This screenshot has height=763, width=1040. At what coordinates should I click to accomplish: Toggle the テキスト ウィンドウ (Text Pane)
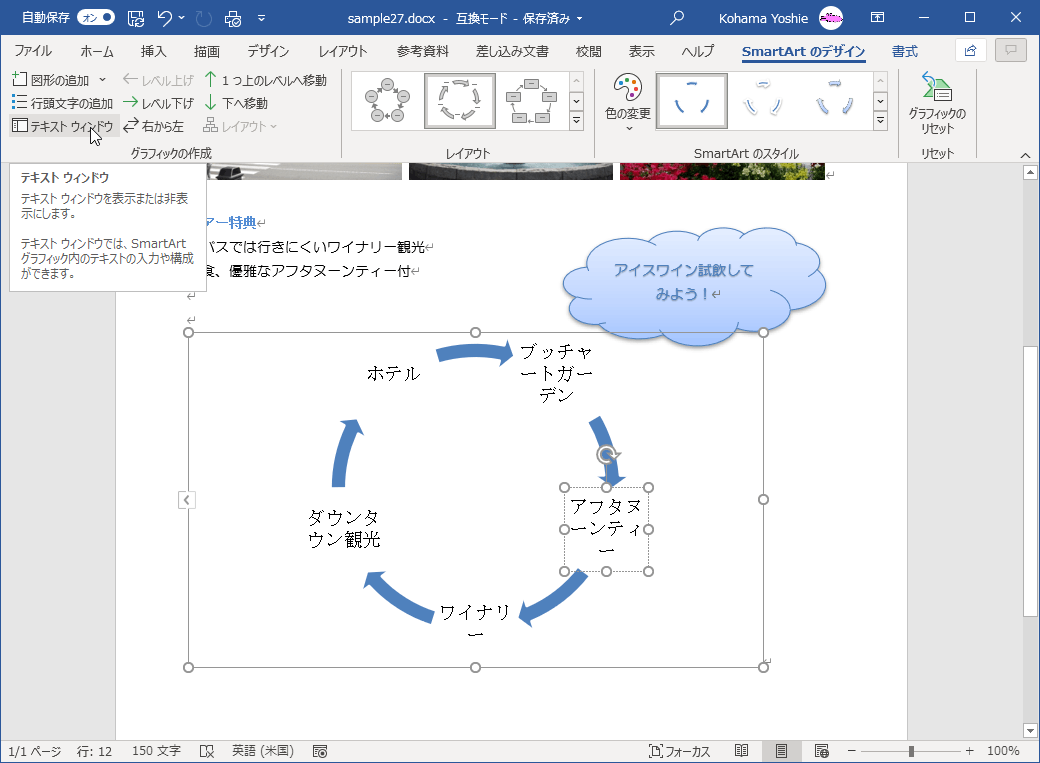(62, 125)
